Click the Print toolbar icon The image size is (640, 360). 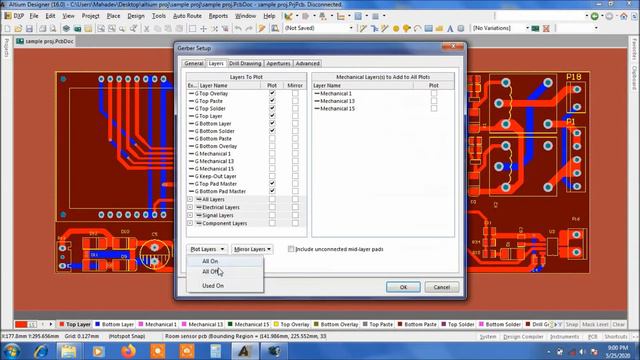click(x=42, y=29)
